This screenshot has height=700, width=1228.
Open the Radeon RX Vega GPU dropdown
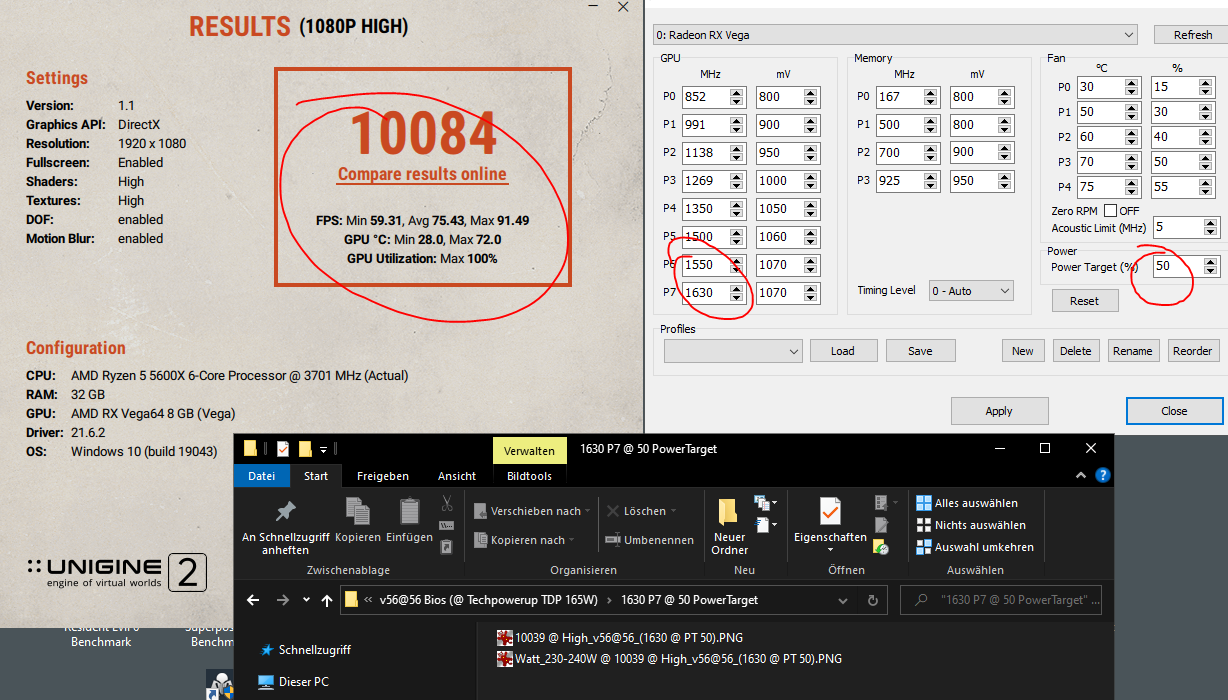coord(895,35)
